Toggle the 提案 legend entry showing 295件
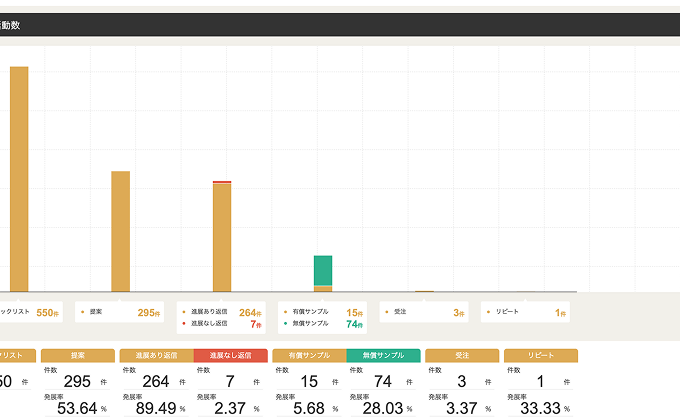Viewport: 680px width, 420px height. (x=119, y=312)
